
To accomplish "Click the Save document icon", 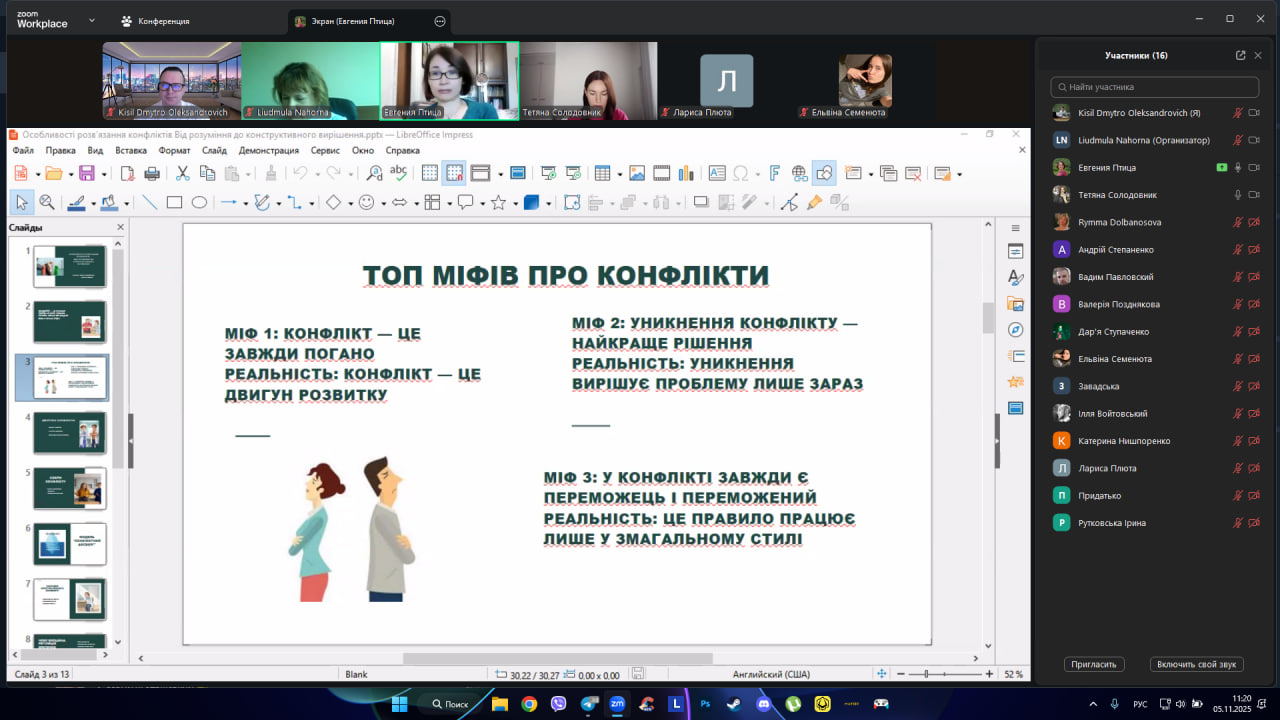I will point(86,173).
